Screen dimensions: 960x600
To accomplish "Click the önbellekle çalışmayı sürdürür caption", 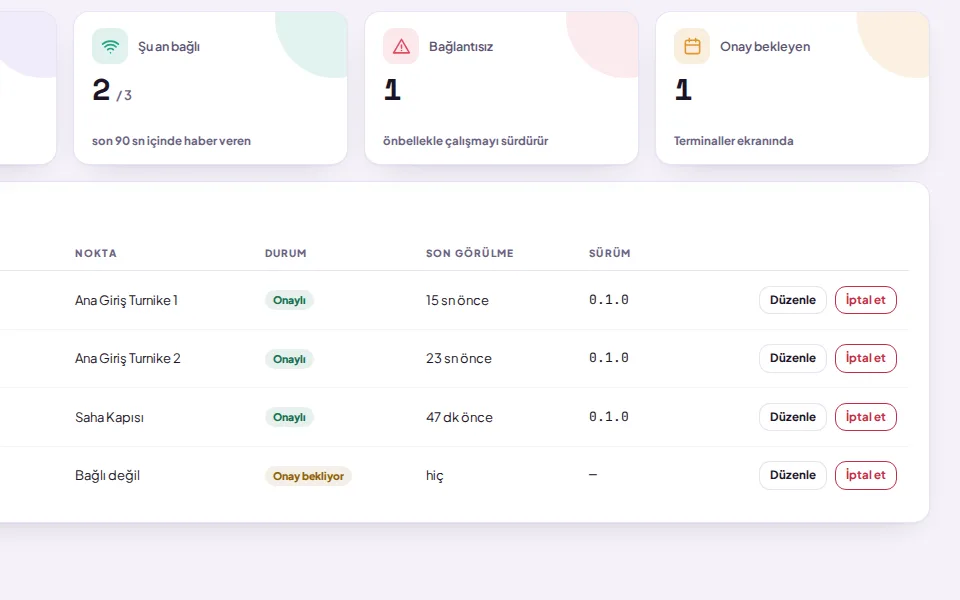I will [x=465, y=141].
